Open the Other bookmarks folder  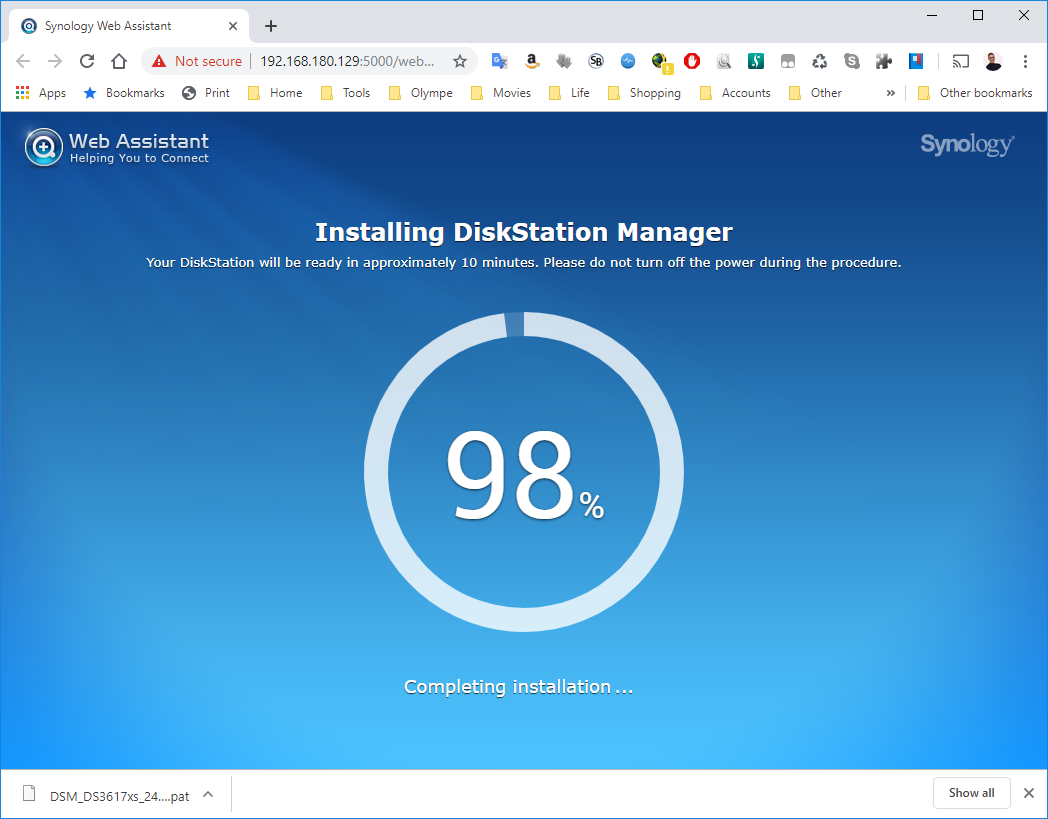pyautogui.click(x=975, y=93)
